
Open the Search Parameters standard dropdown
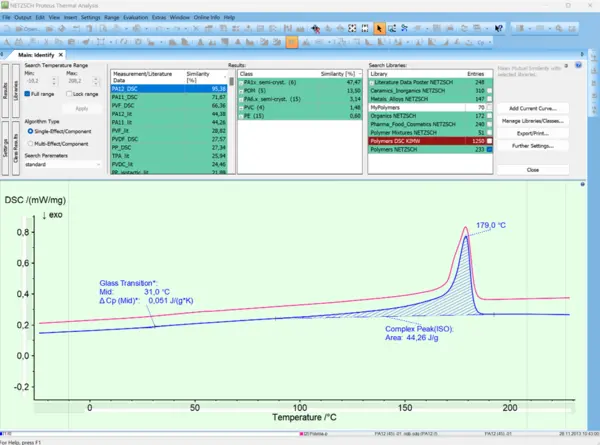(x=63, y=165)
